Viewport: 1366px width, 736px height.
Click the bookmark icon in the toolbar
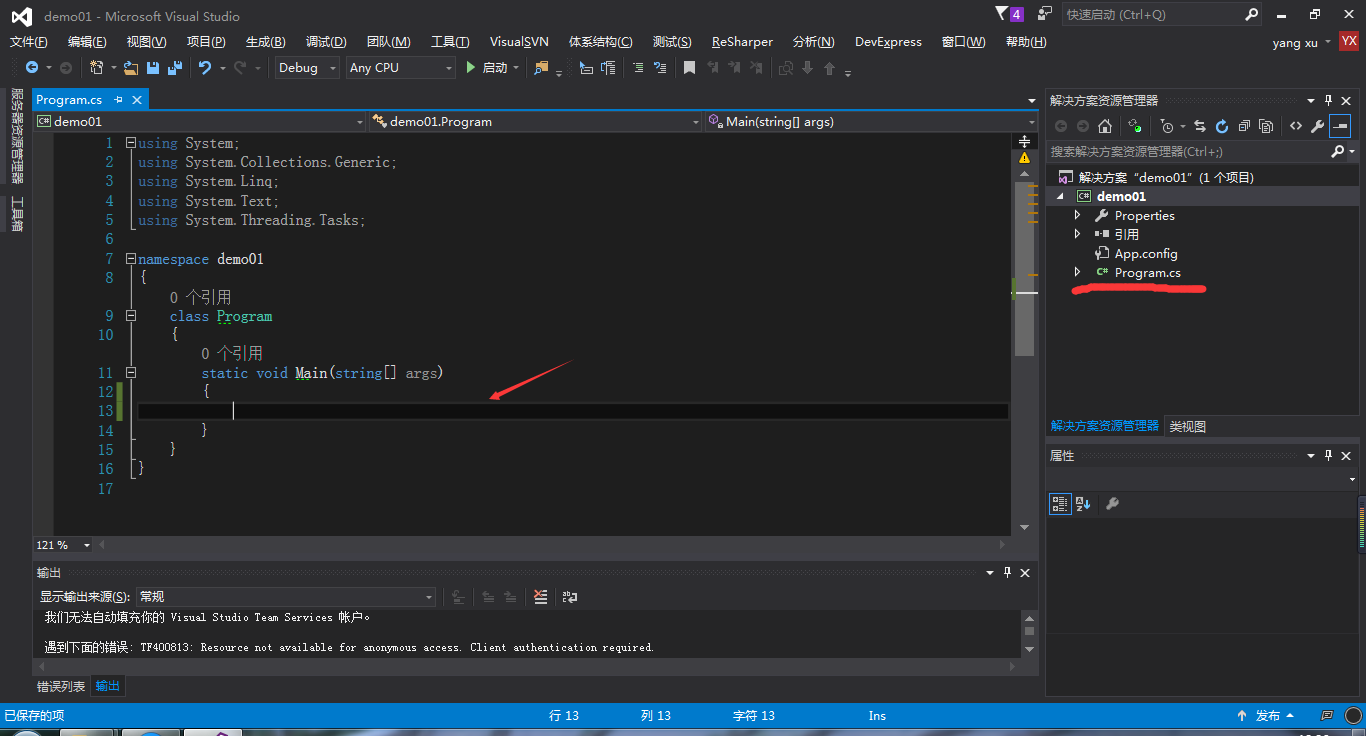click(x=689, y=68)
